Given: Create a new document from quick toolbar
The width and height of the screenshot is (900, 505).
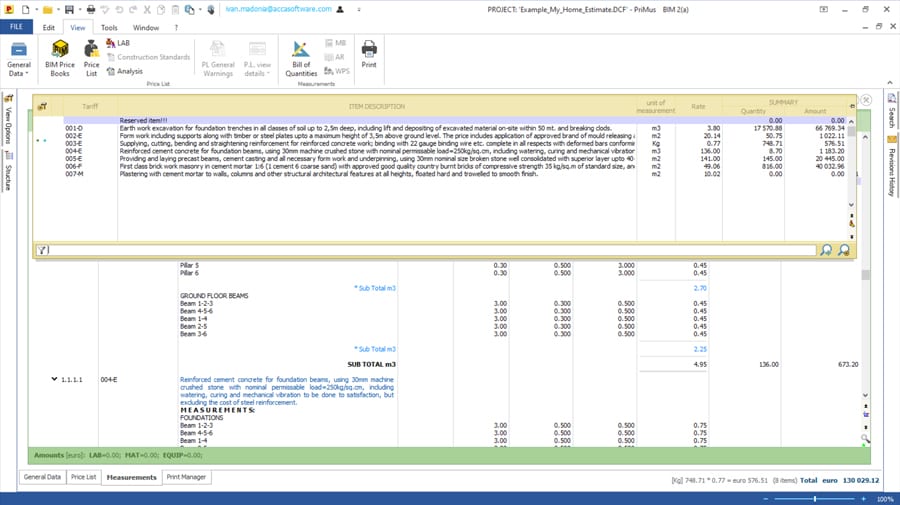Looking at the screenshot, I should [x=25, y=9].
